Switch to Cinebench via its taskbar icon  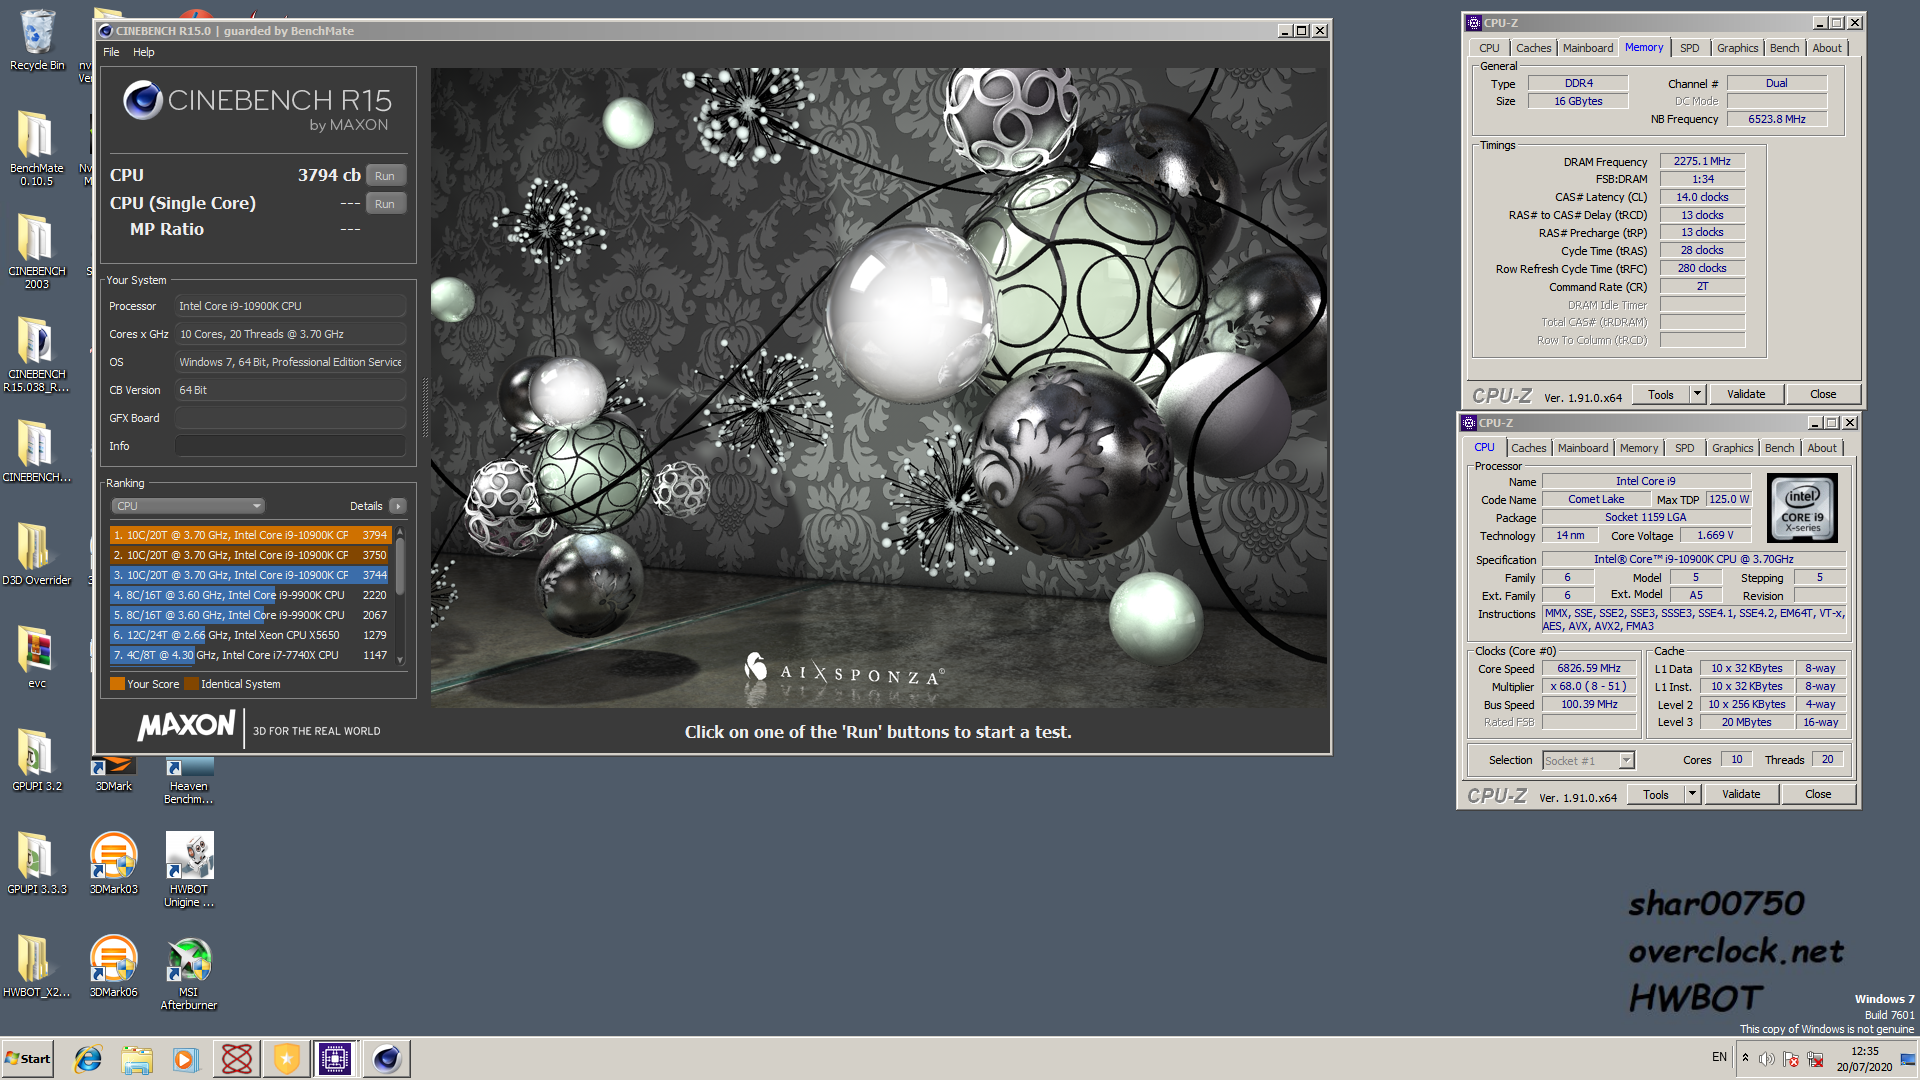[x=386, y=1059]
